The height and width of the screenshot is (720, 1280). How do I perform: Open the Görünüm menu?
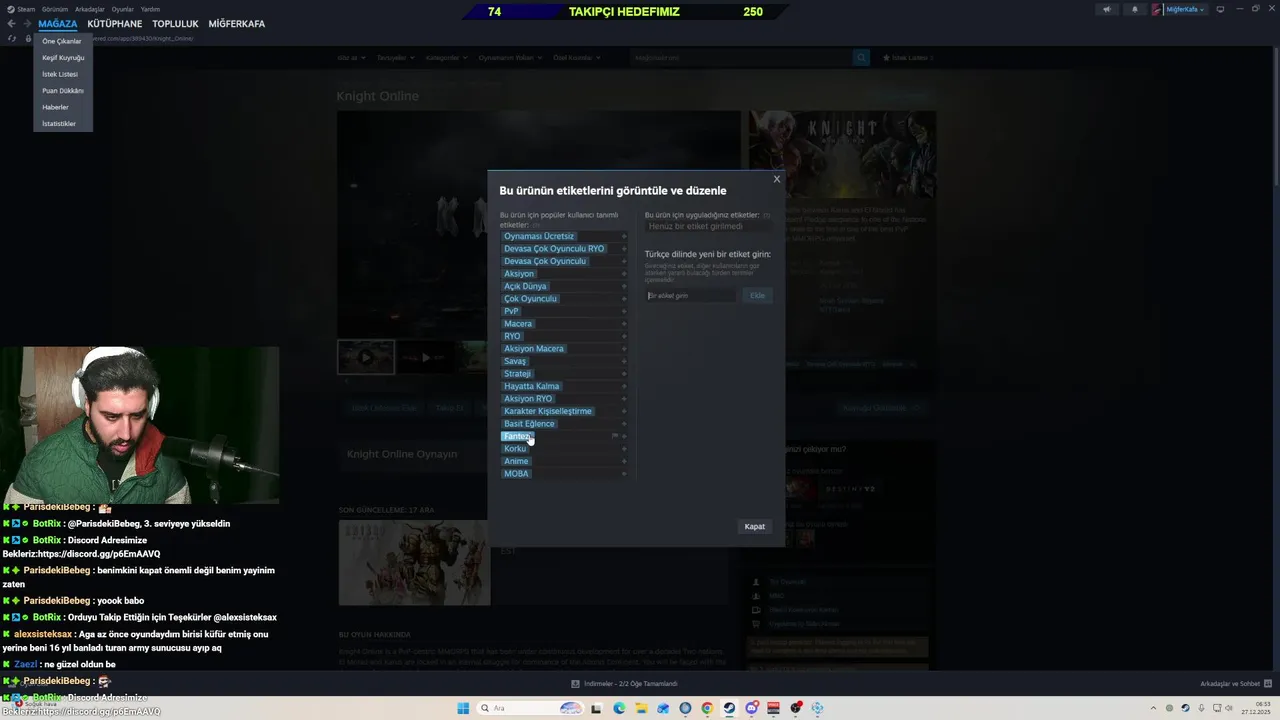click(x=55, y=9)
